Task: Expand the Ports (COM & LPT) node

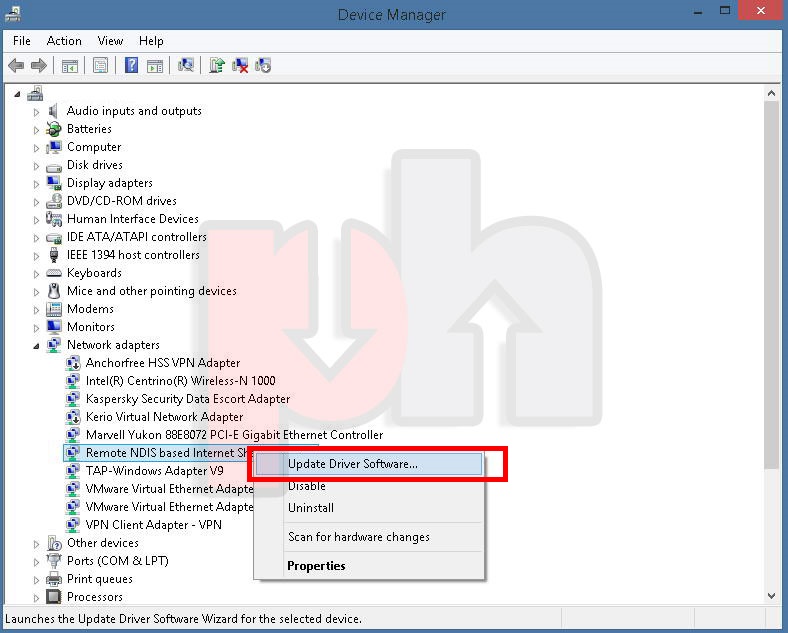Action: pos(37,561)
